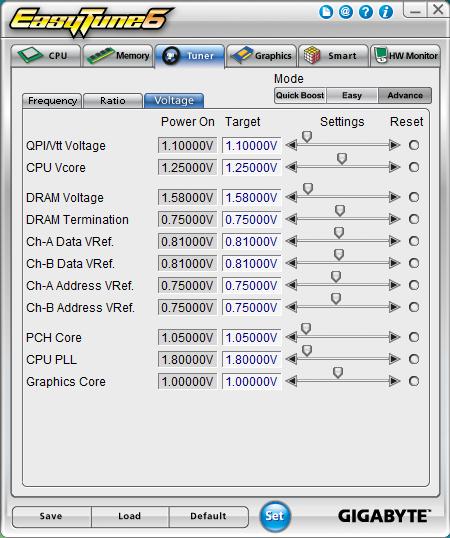
Task: Click QPI/Vtt Voltage target value field
Action: pyautogui.click(x=251, y=145)
